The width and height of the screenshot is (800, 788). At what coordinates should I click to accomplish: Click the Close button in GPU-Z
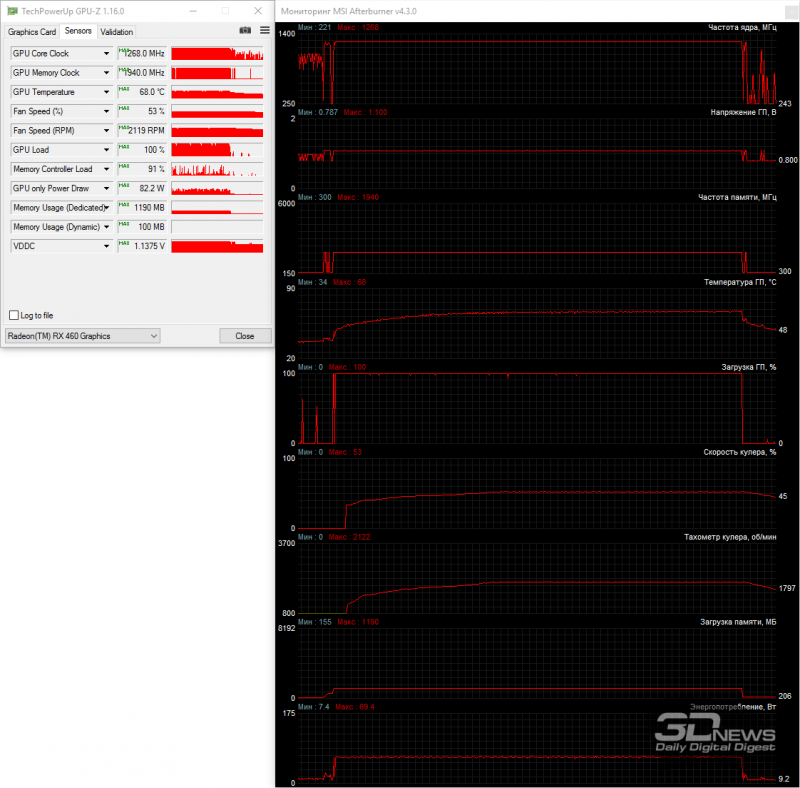(x=245, y=336)
